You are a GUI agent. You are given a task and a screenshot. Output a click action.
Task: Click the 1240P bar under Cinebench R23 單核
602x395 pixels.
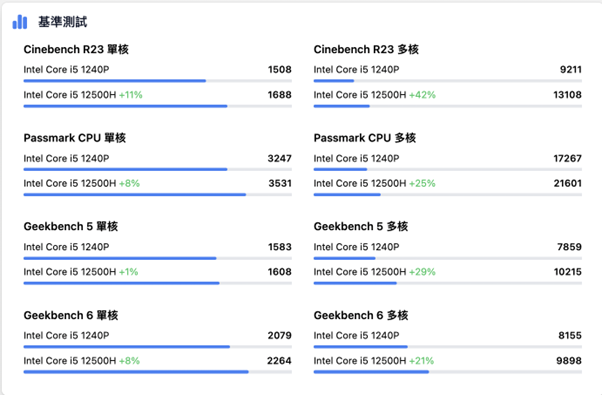click(157, 81)
